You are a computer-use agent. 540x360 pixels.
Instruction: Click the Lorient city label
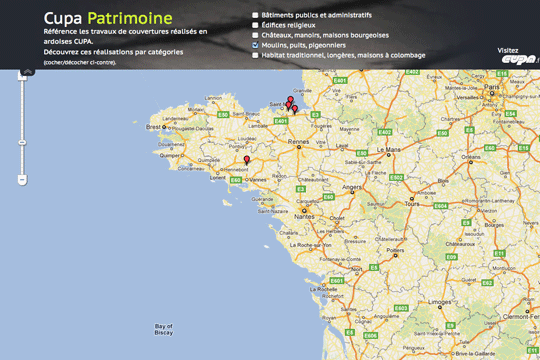coord(218,178)
